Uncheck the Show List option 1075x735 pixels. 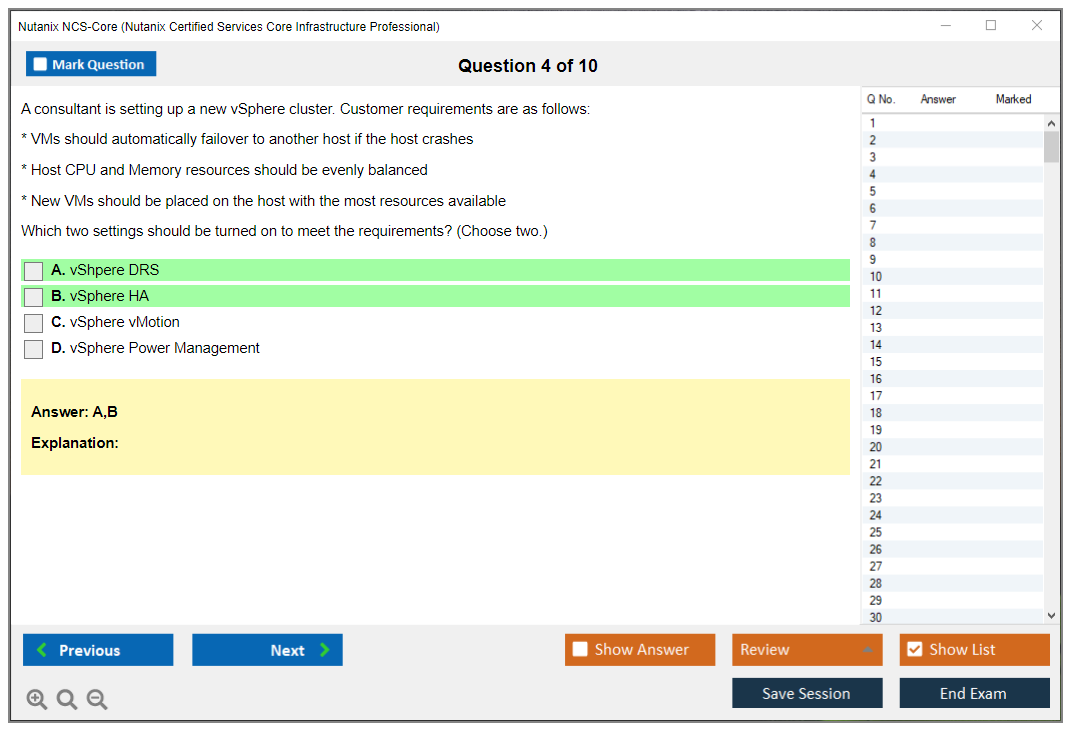pos(914,650)
